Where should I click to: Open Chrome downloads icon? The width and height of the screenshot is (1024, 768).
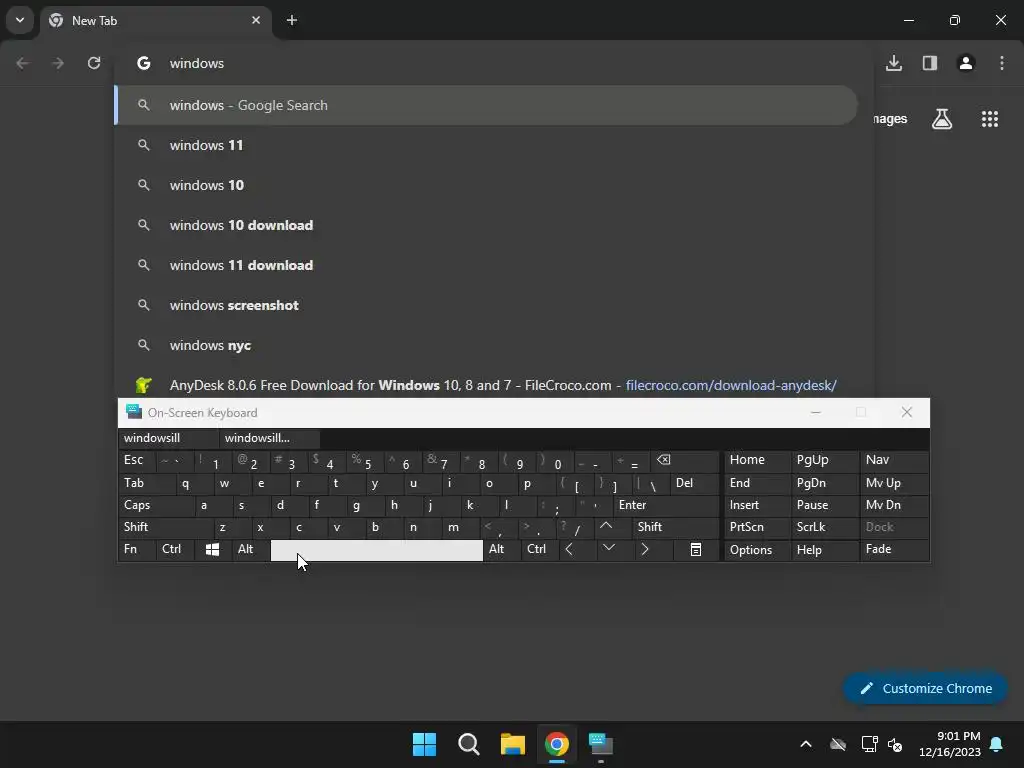894,63
